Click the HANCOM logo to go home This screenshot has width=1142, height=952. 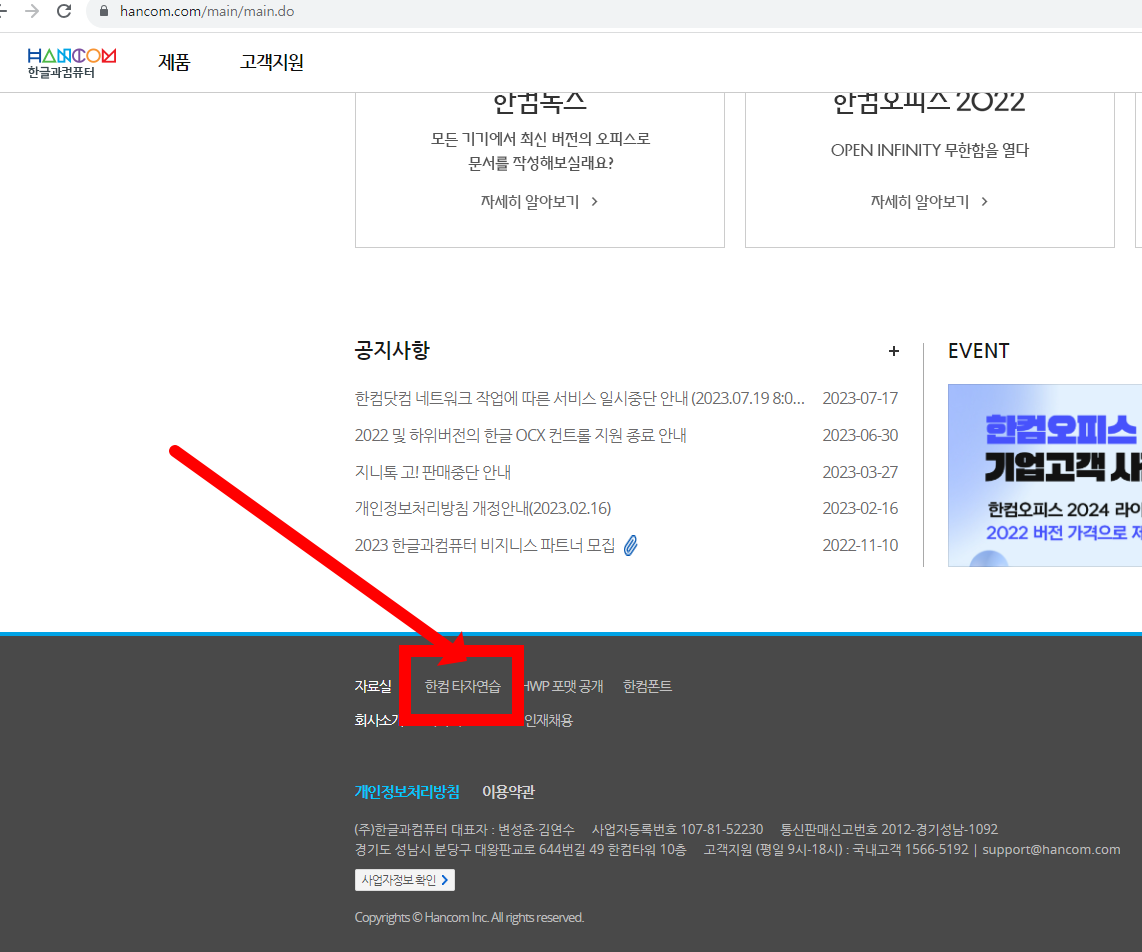(70, 62)
